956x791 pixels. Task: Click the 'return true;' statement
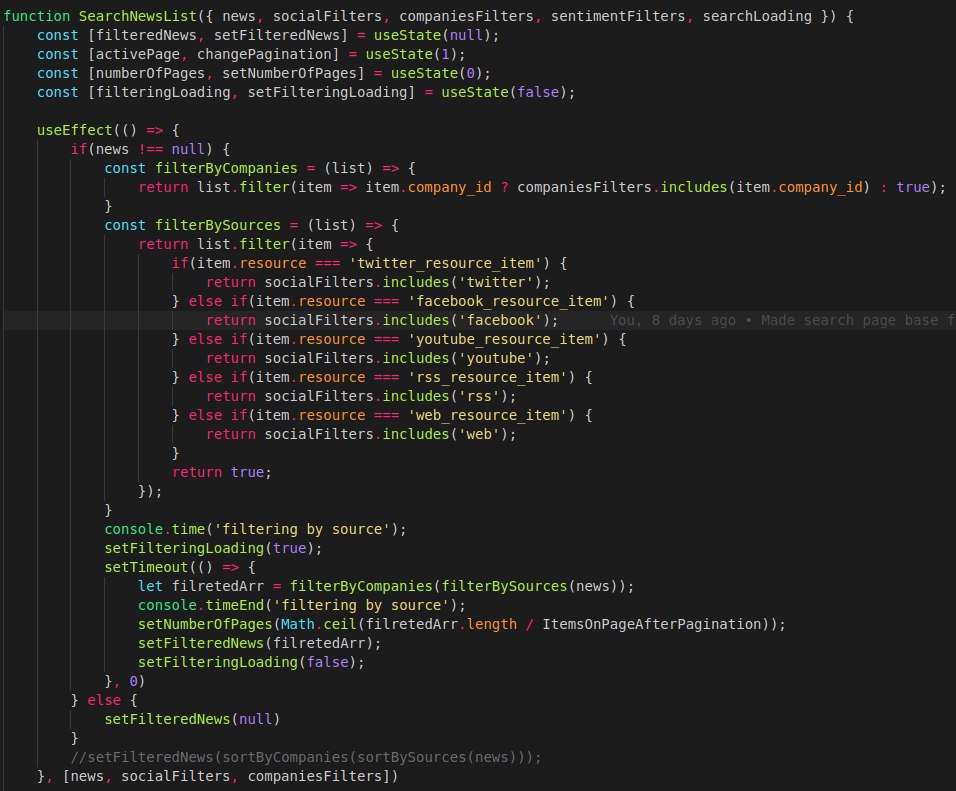[x=221, y=472]
